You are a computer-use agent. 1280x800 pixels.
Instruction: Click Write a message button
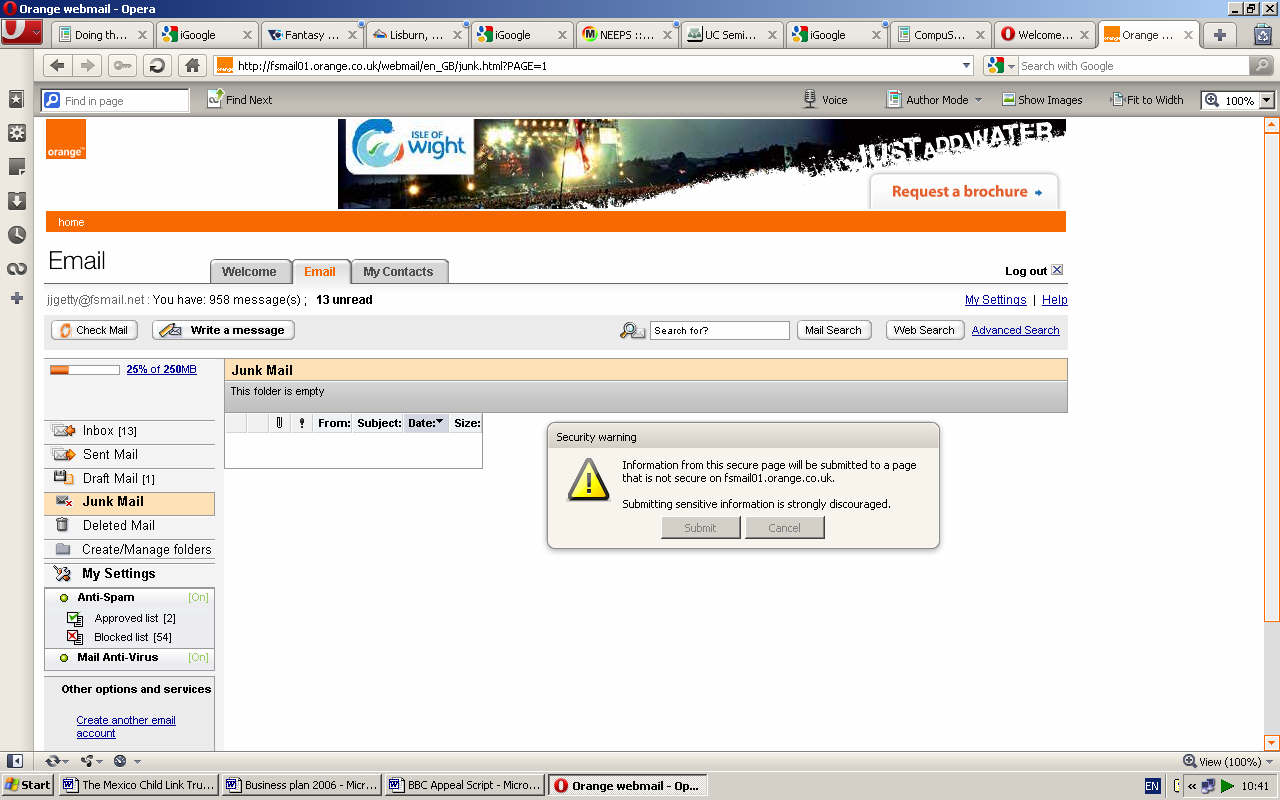tap(223, 330)
